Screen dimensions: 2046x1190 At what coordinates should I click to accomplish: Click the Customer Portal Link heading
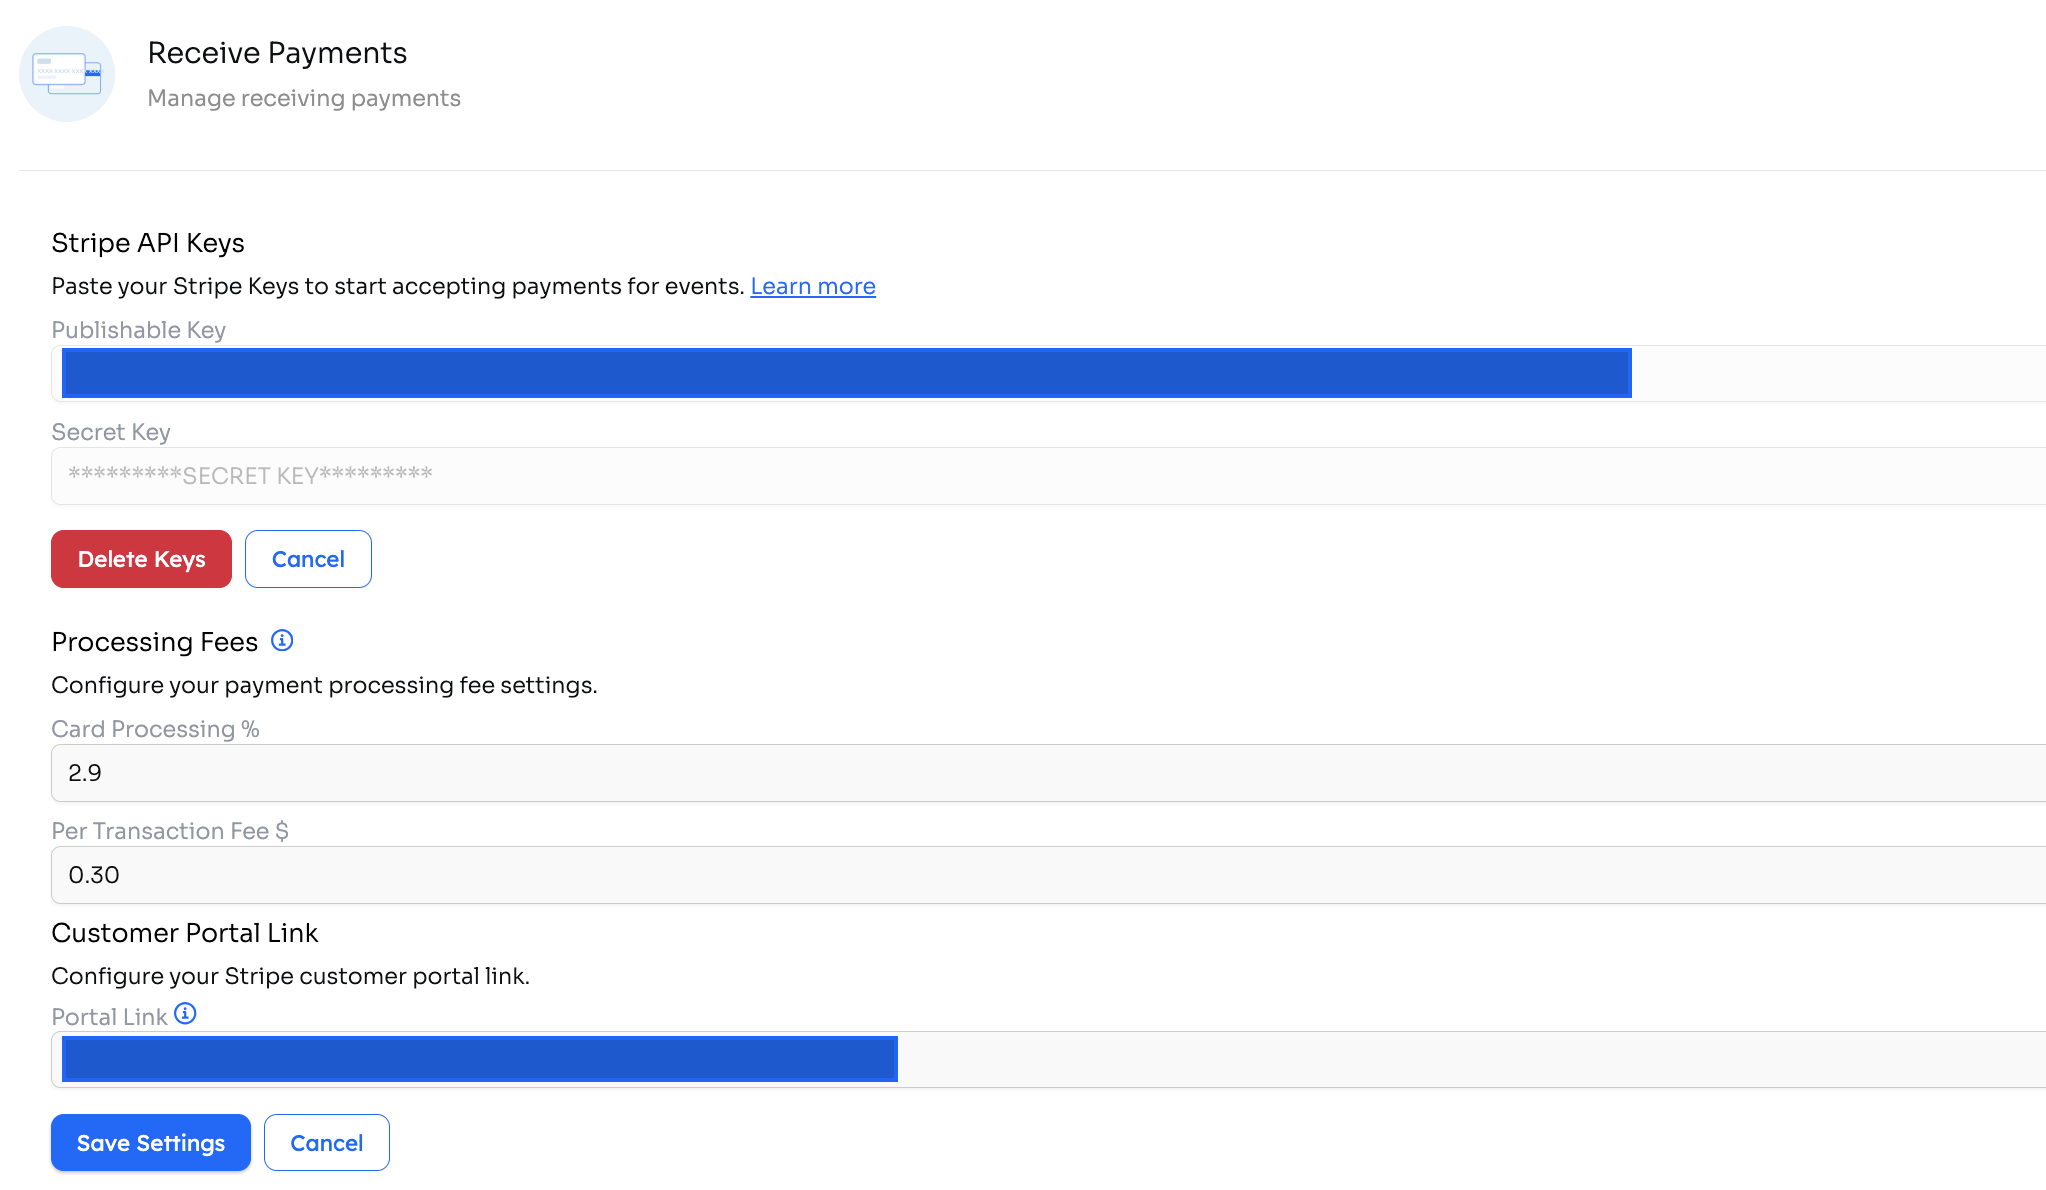click(185, 933)
